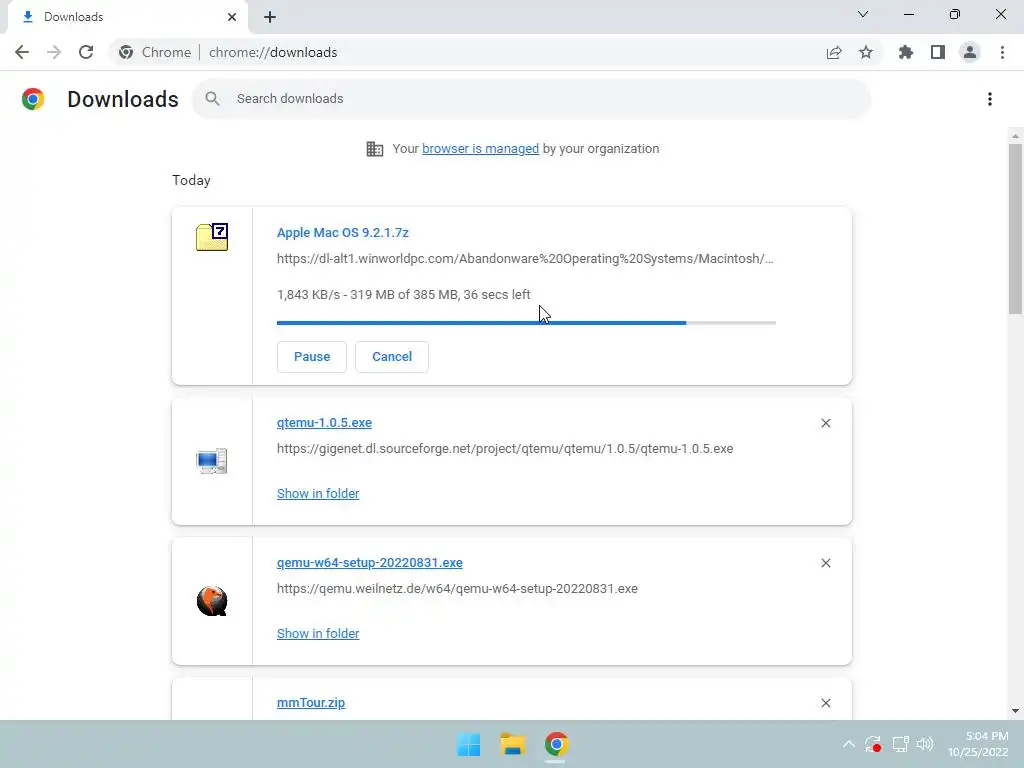Open the profile avatar menu
This screenshot has width=1024, height=768.
[x=970, y=52]
